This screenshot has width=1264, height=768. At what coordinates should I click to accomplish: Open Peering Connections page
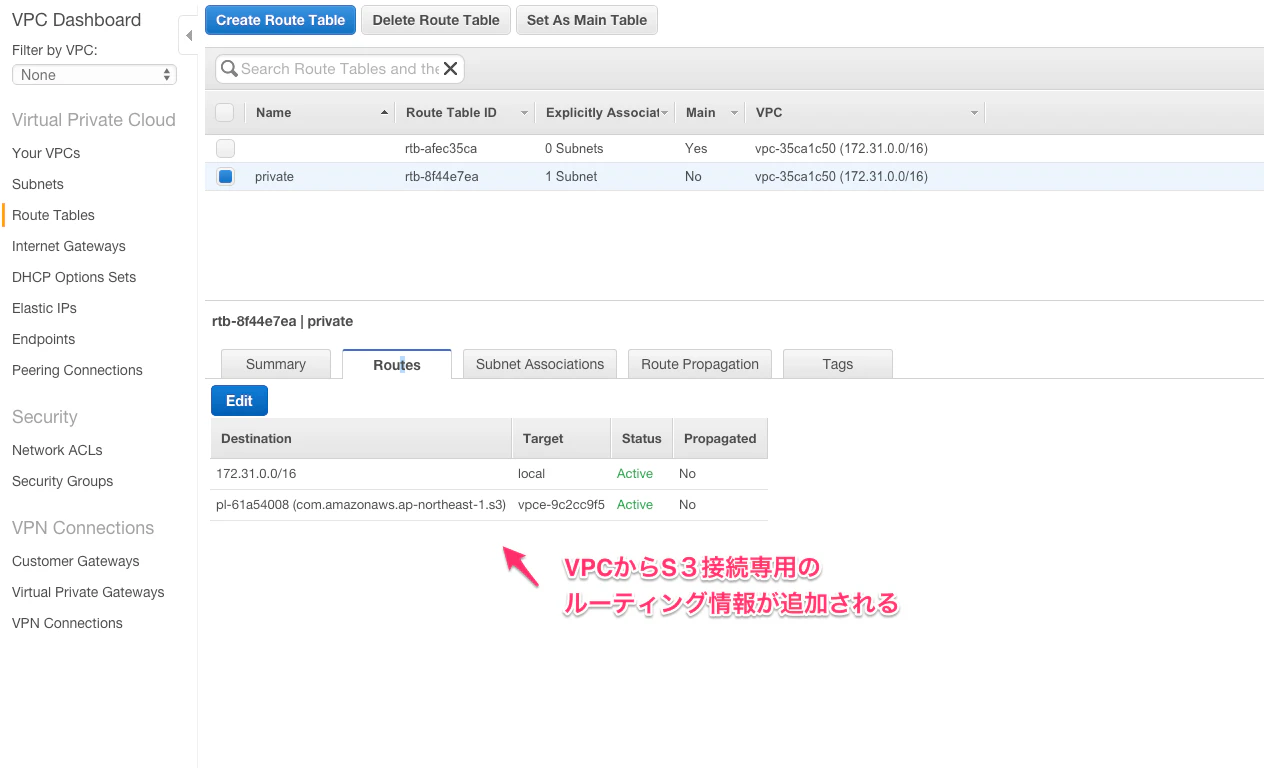(x=77, y=370)
